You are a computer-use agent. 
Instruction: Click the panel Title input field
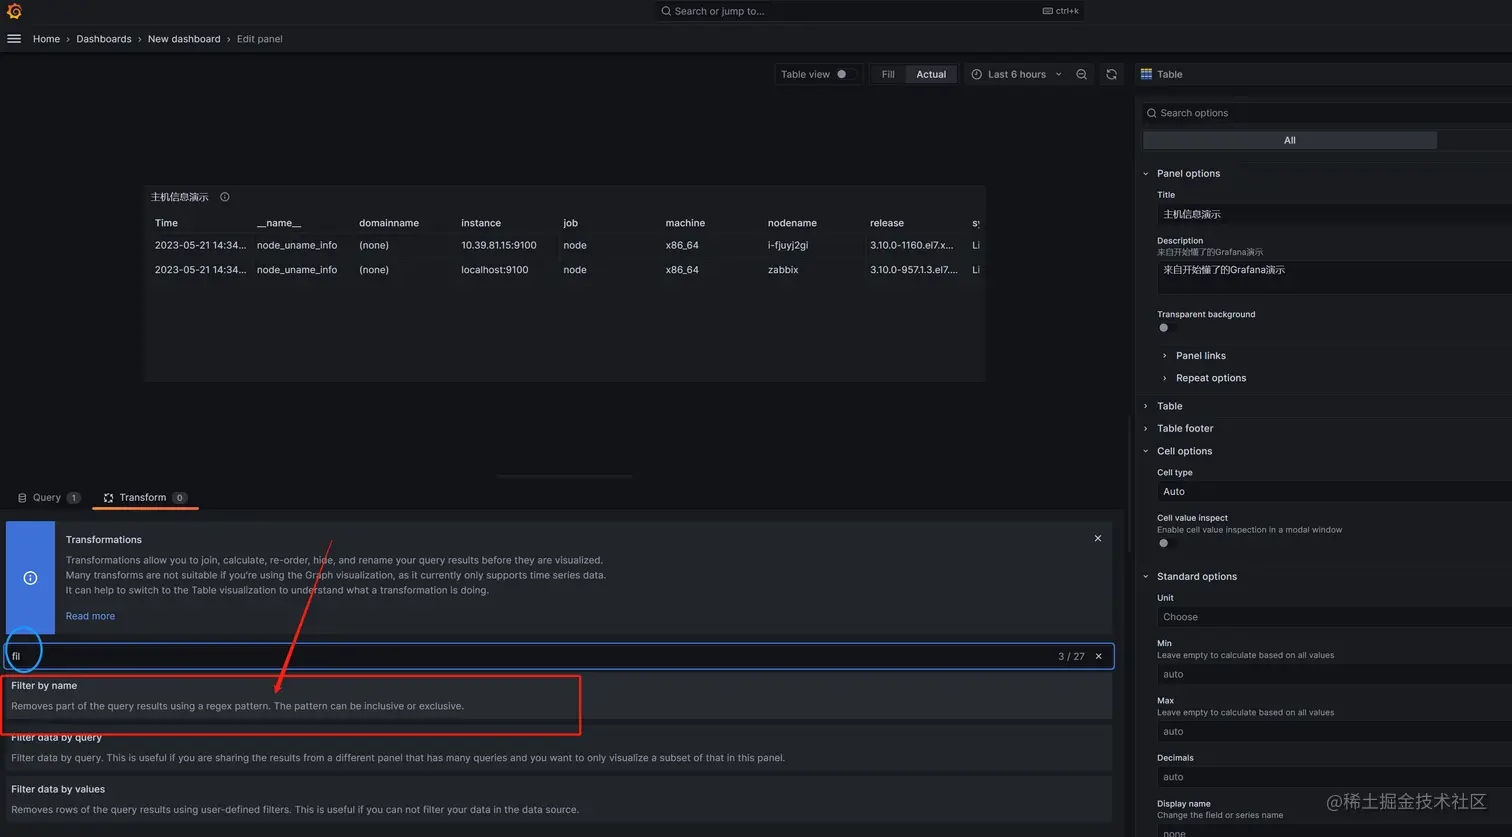1334,214
